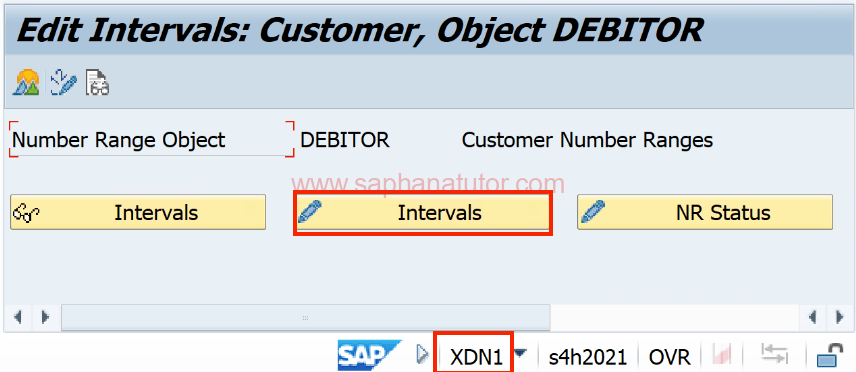Toggle the OVR overwrite mode indicator
The width and height of the screenshot is (856, 372).
pyautogui.click(x=669, y=357)
